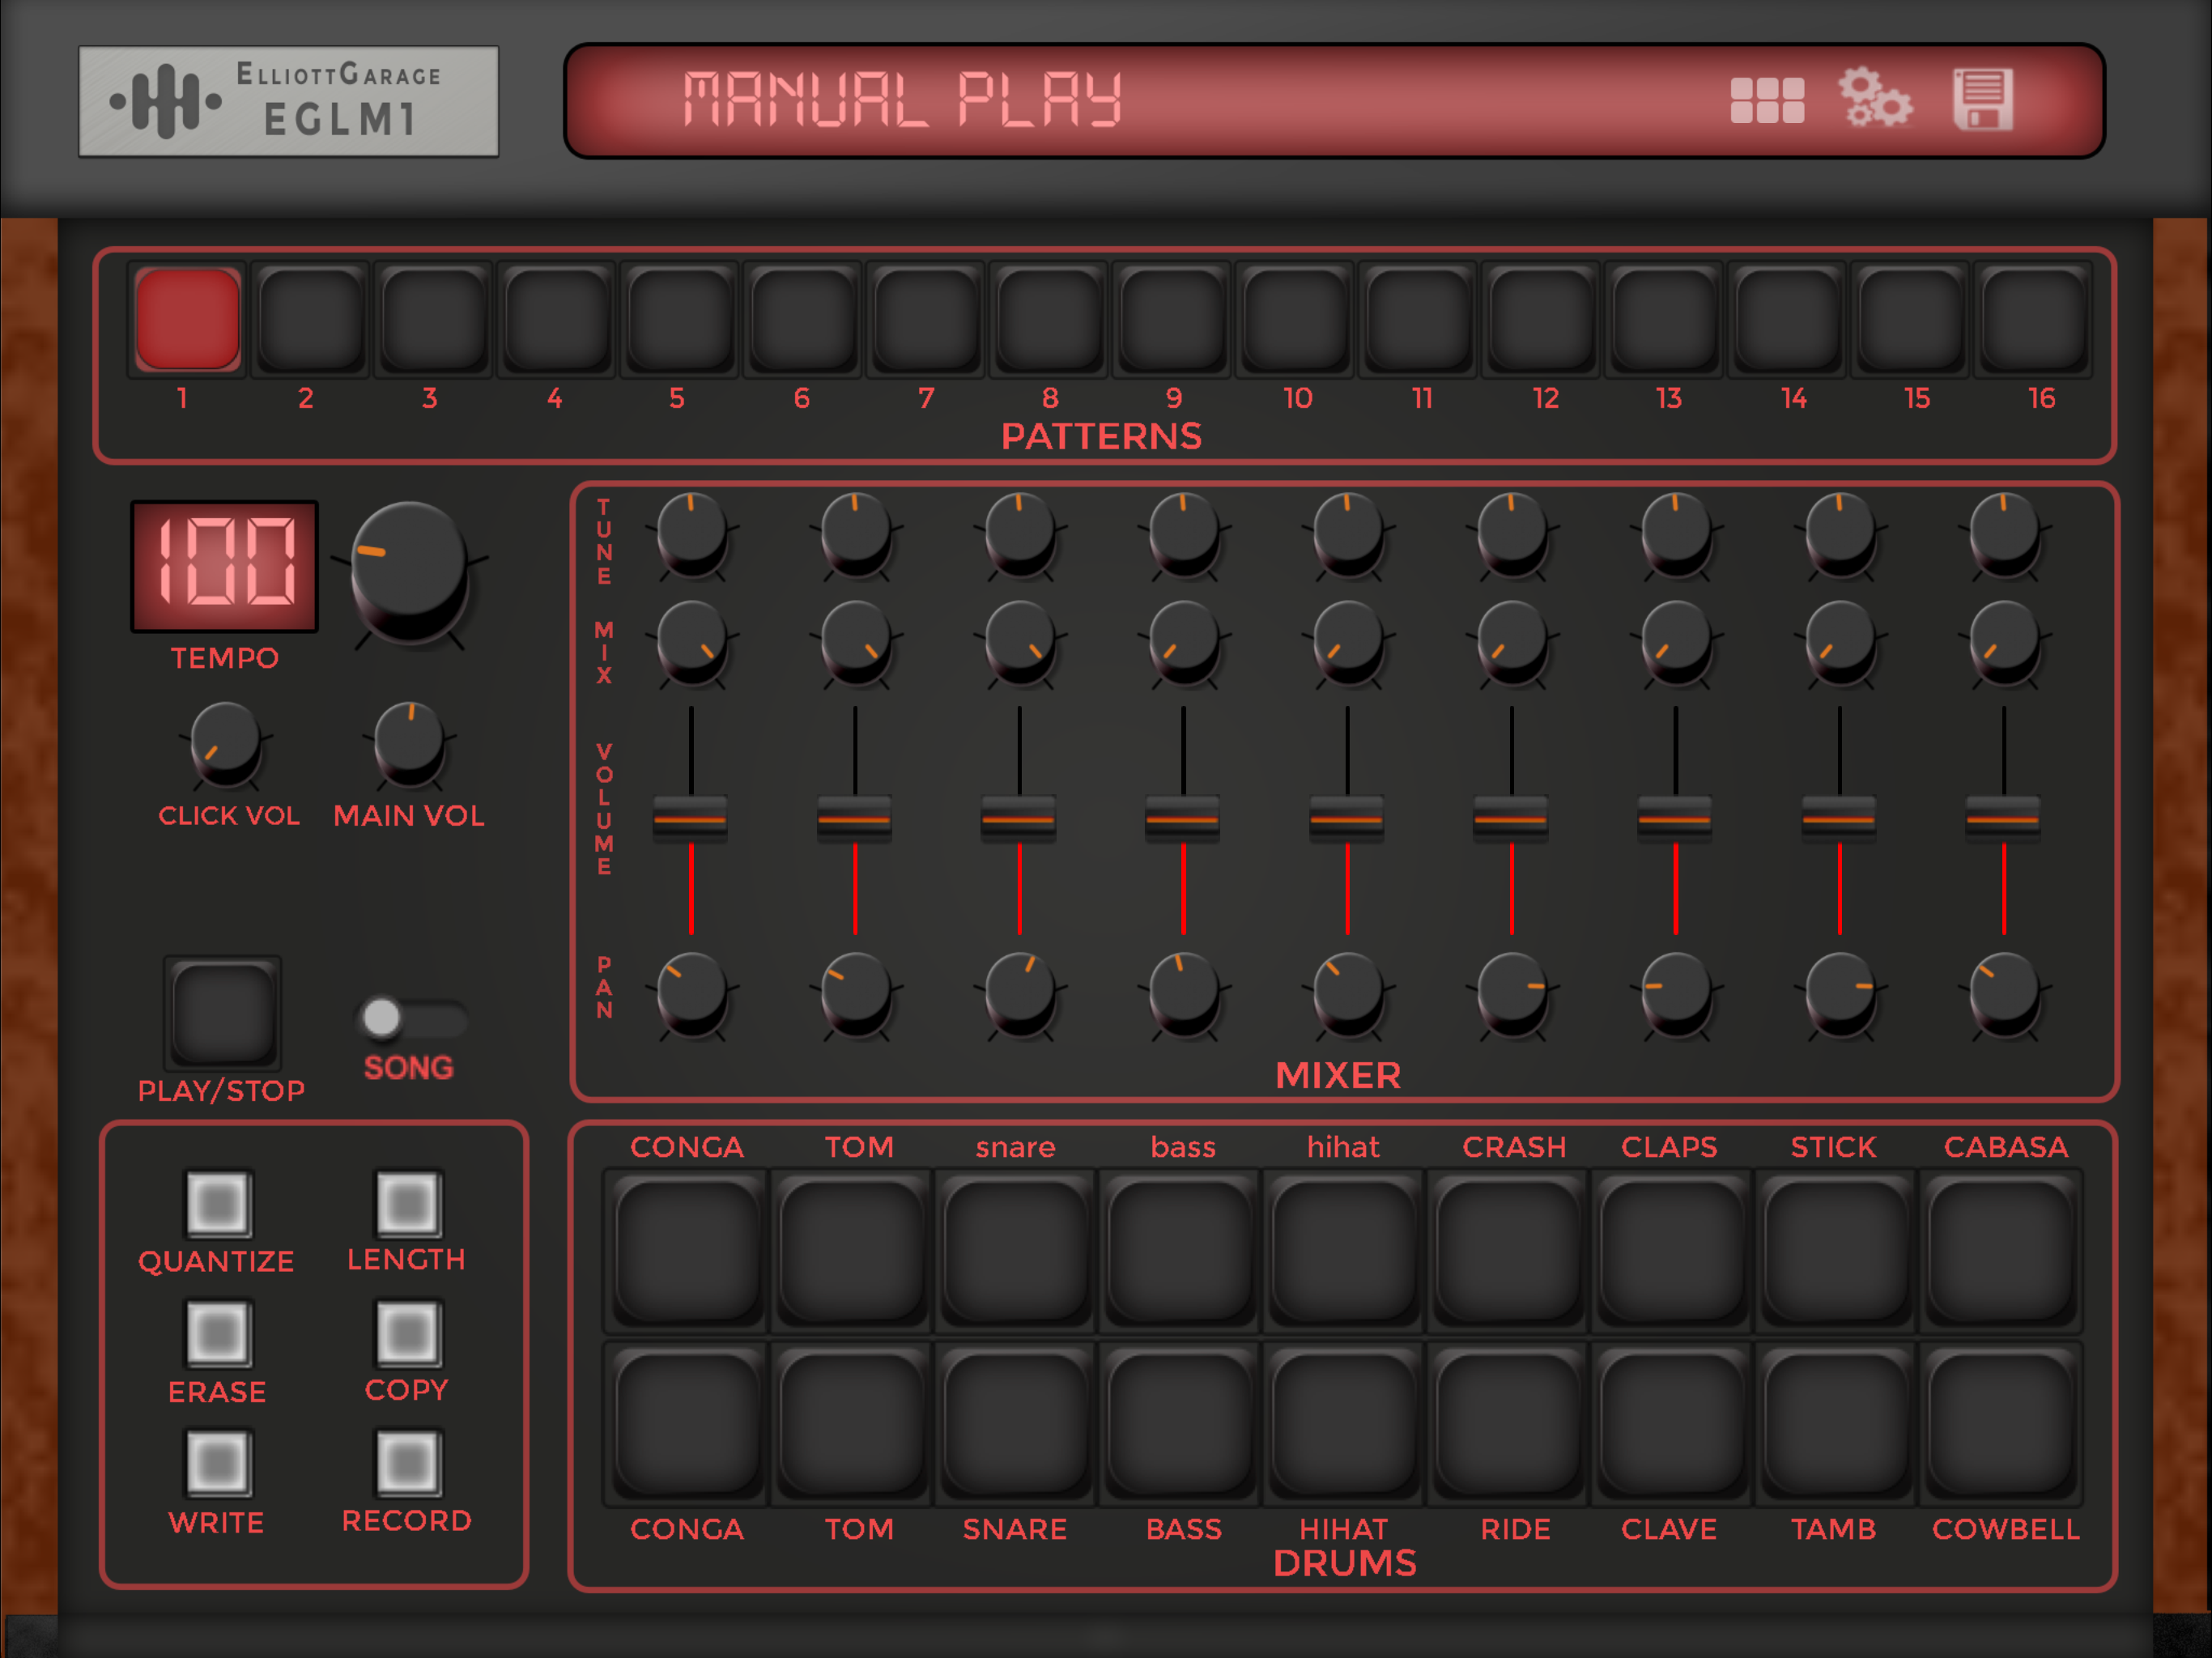
Task: Click the ElliottGarage EGLM1 logo badge
Action: (288, 101)
